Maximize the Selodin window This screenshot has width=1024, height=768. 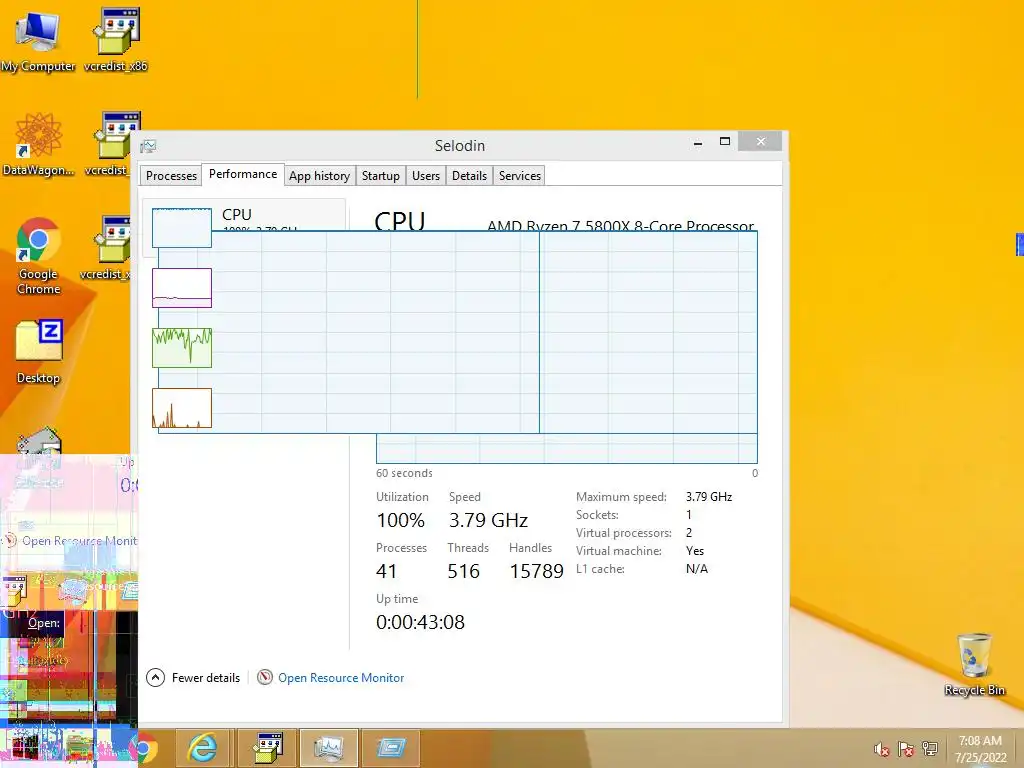click(725, 141)
